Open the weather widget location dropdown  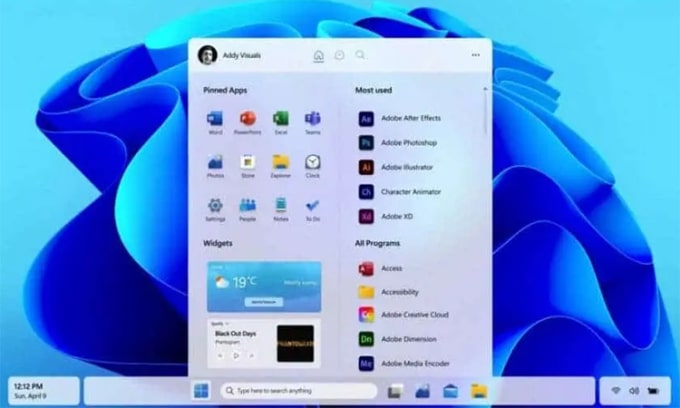[219, 267]
